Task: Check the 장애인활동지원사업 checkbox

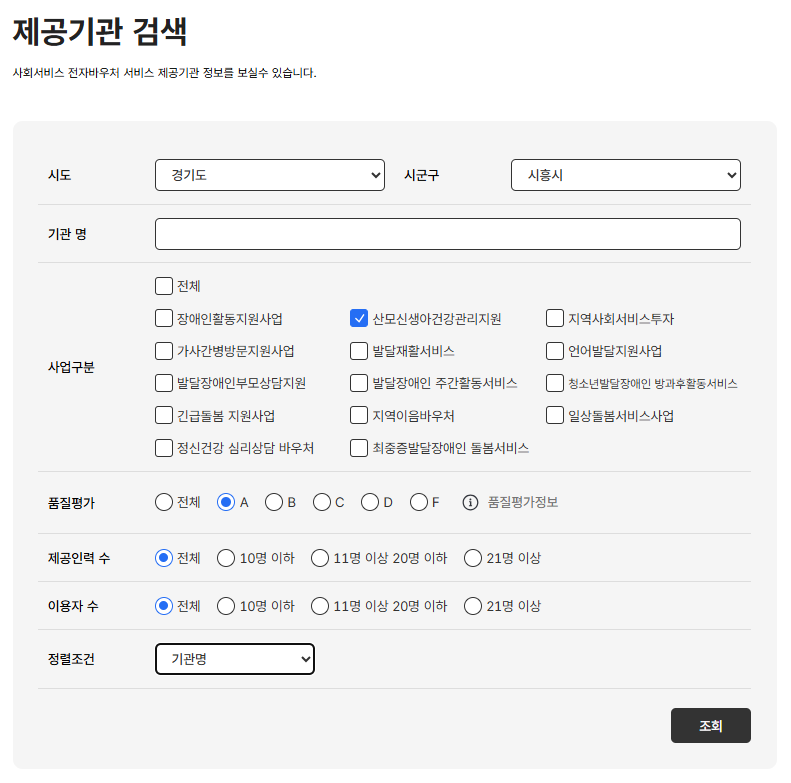Action: click(x=164, y=318)
